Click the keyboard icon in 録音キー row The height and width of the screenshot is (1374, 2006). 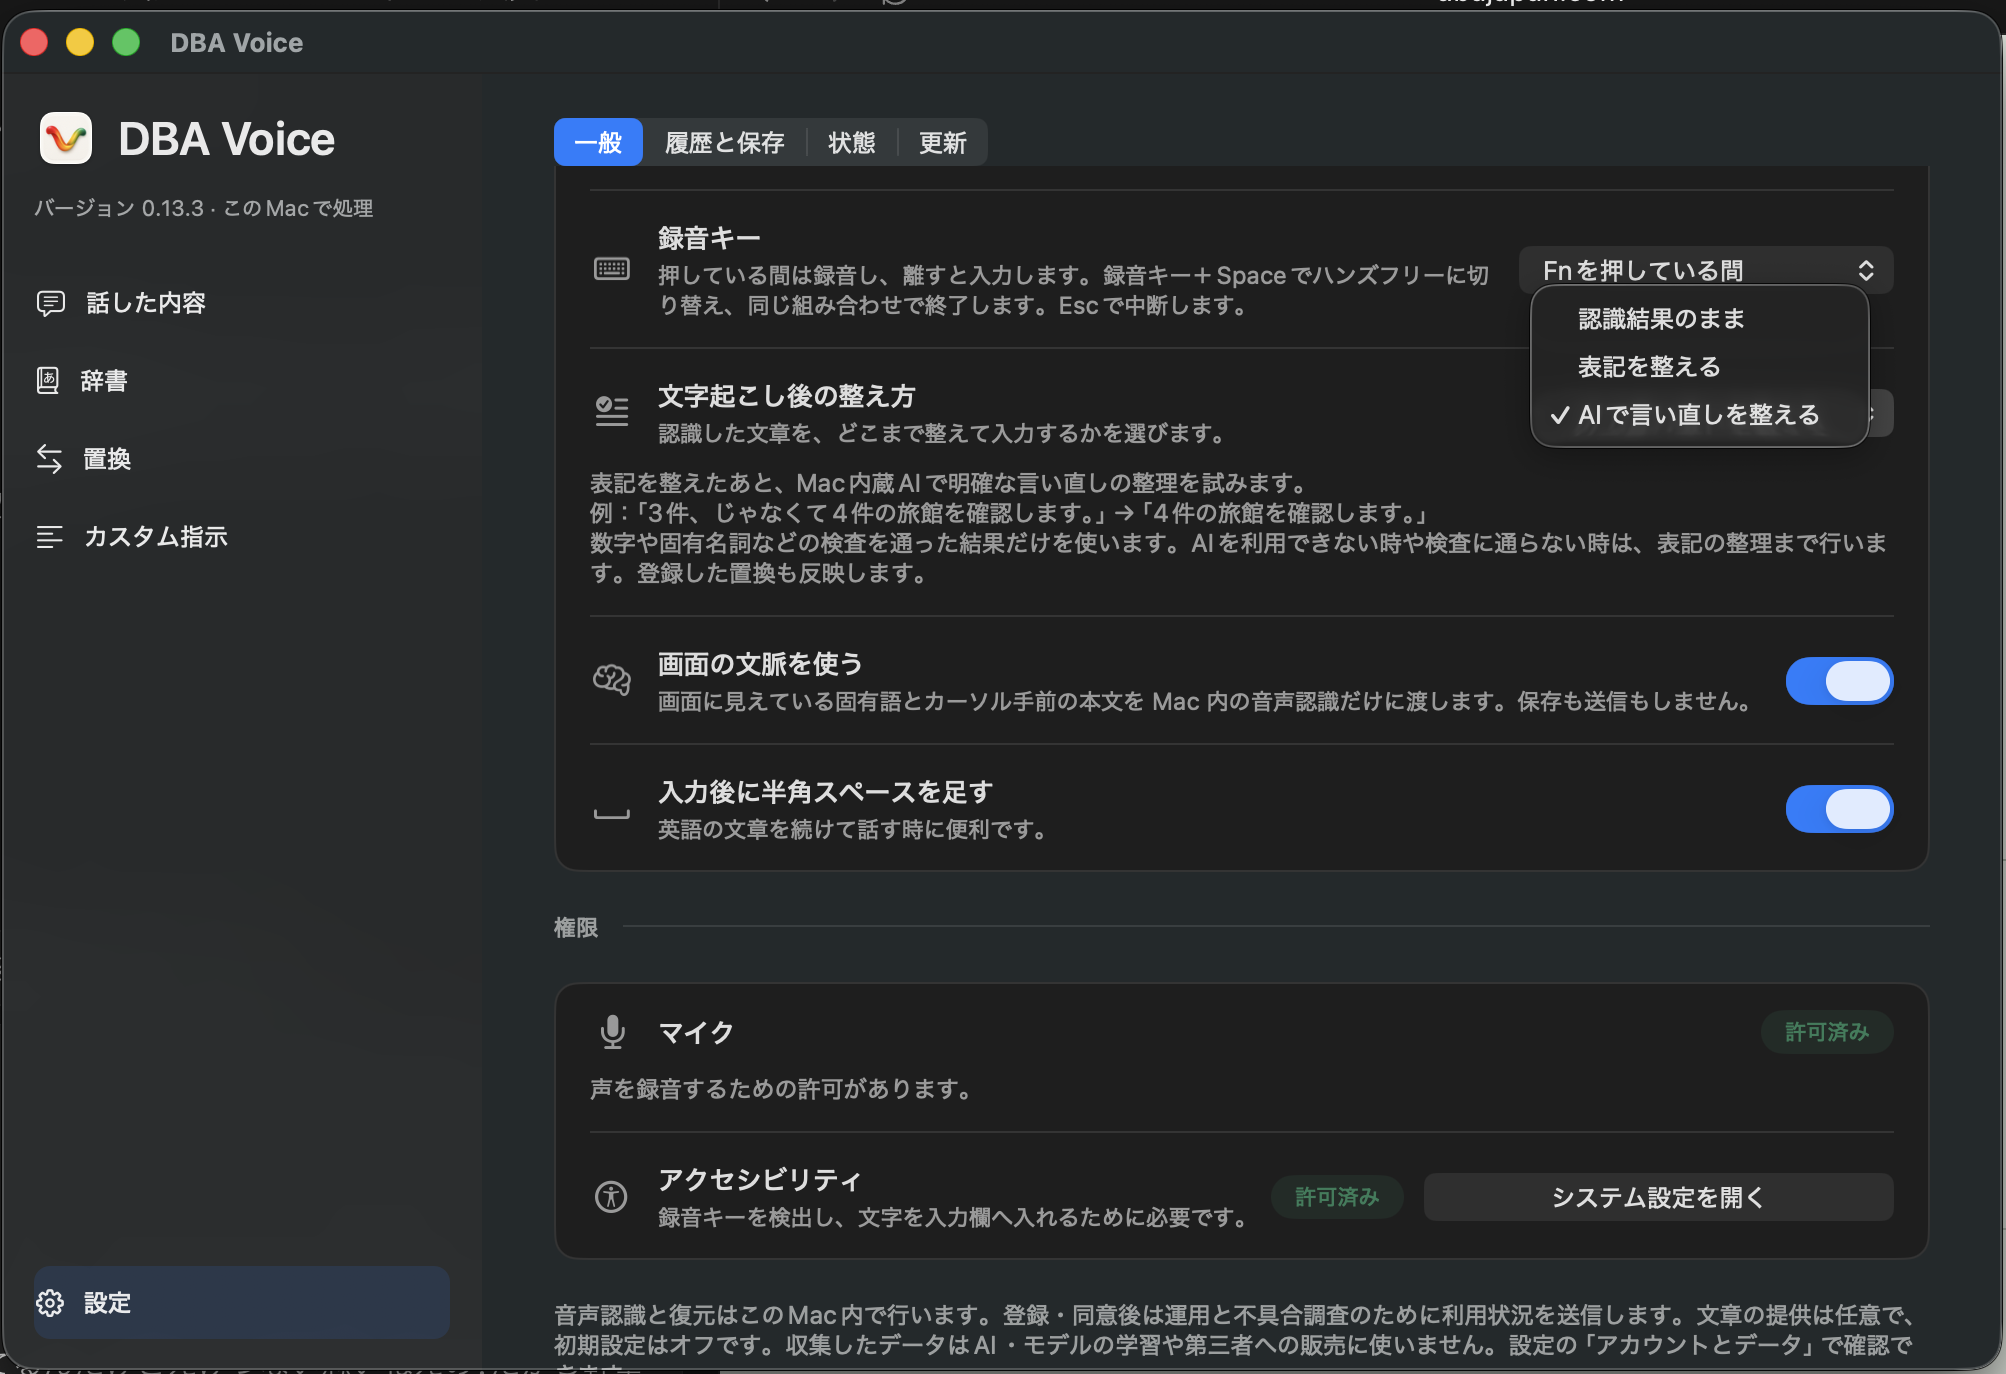point(612,269)
